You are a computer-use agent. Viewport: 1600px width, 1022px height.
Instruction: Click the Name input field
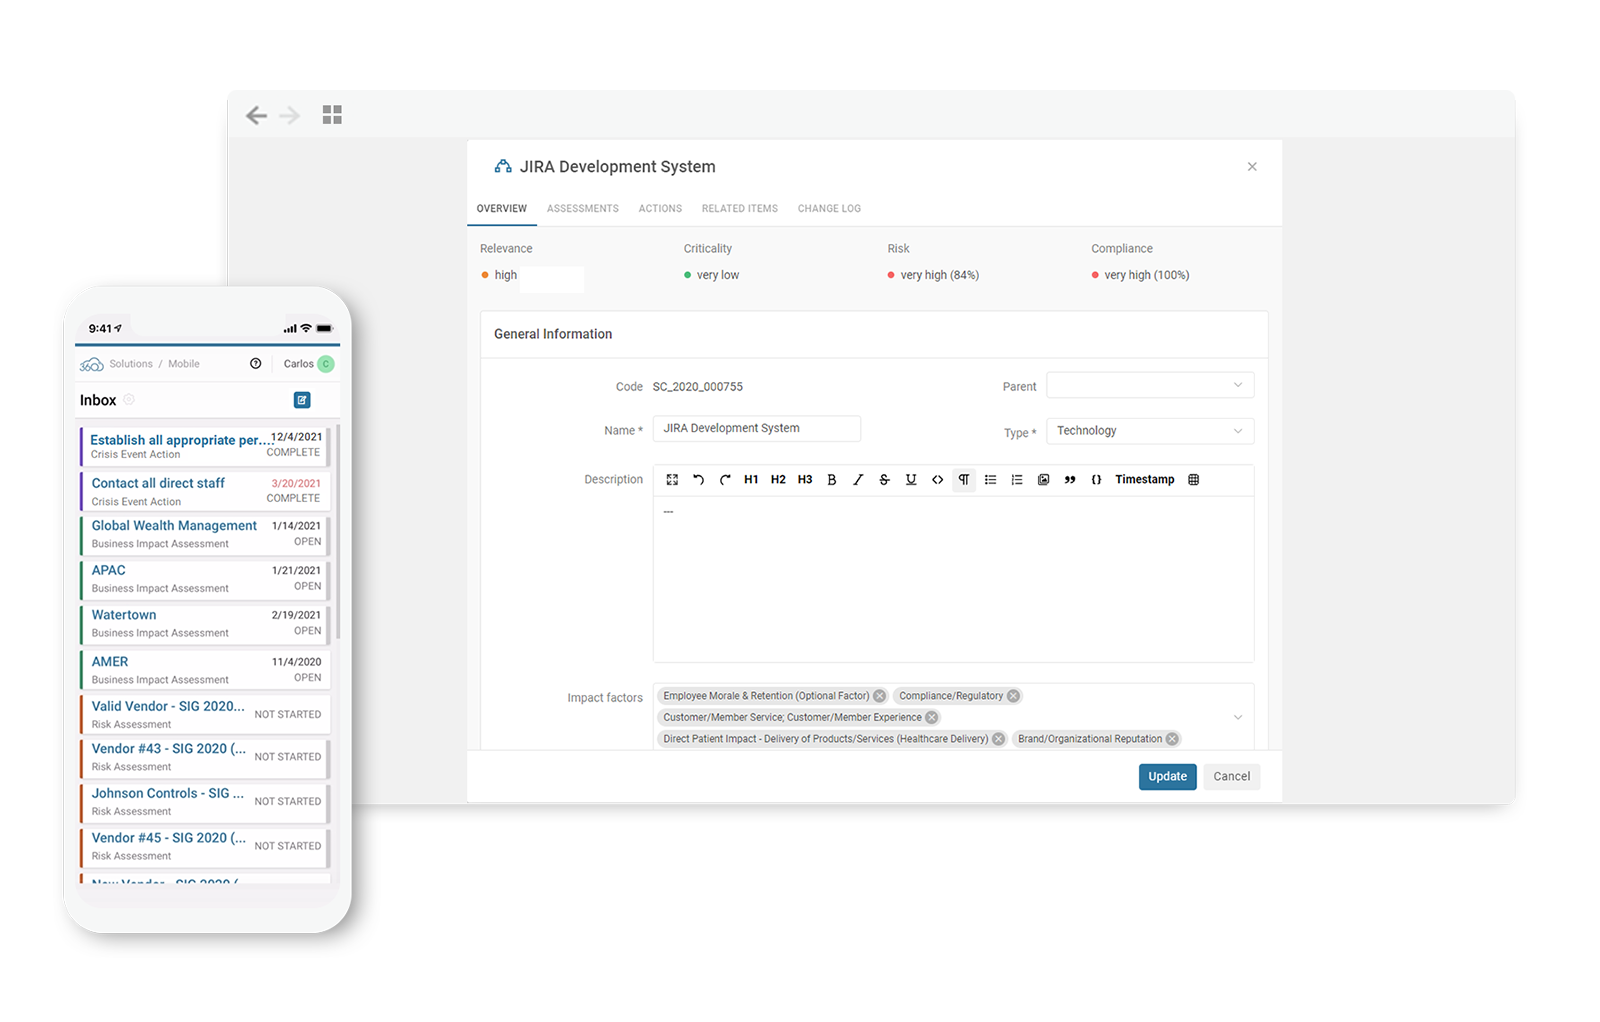coord(757,428)
